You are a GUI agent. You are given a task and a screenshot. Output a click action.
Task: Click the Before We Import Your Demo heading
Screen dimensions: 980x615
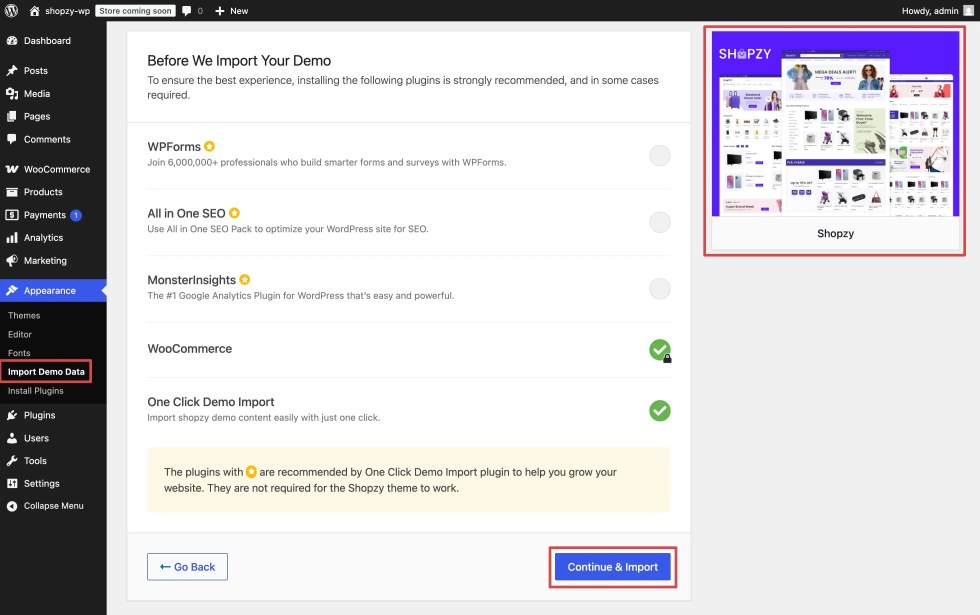239,61
